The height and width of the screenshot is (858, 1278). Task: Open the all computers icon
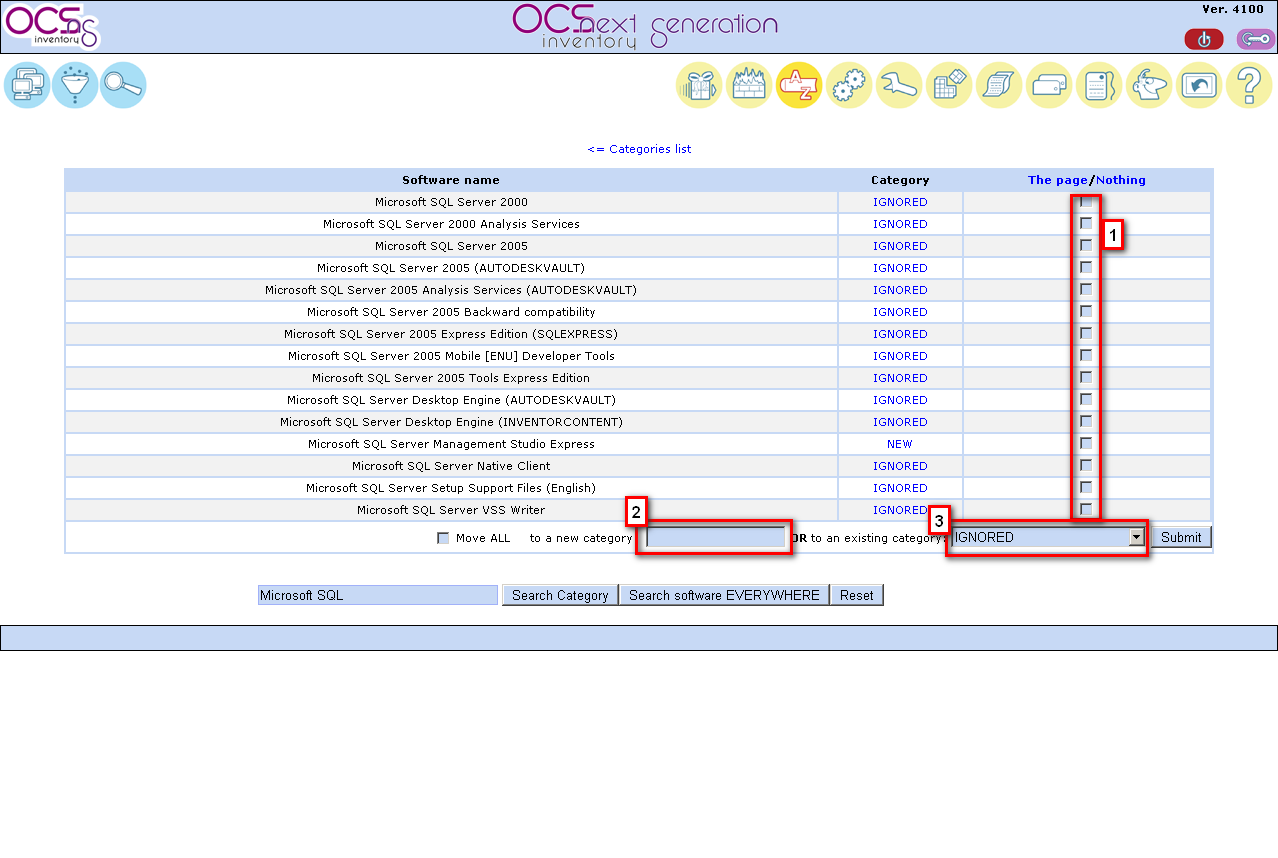tap(27, 85)
